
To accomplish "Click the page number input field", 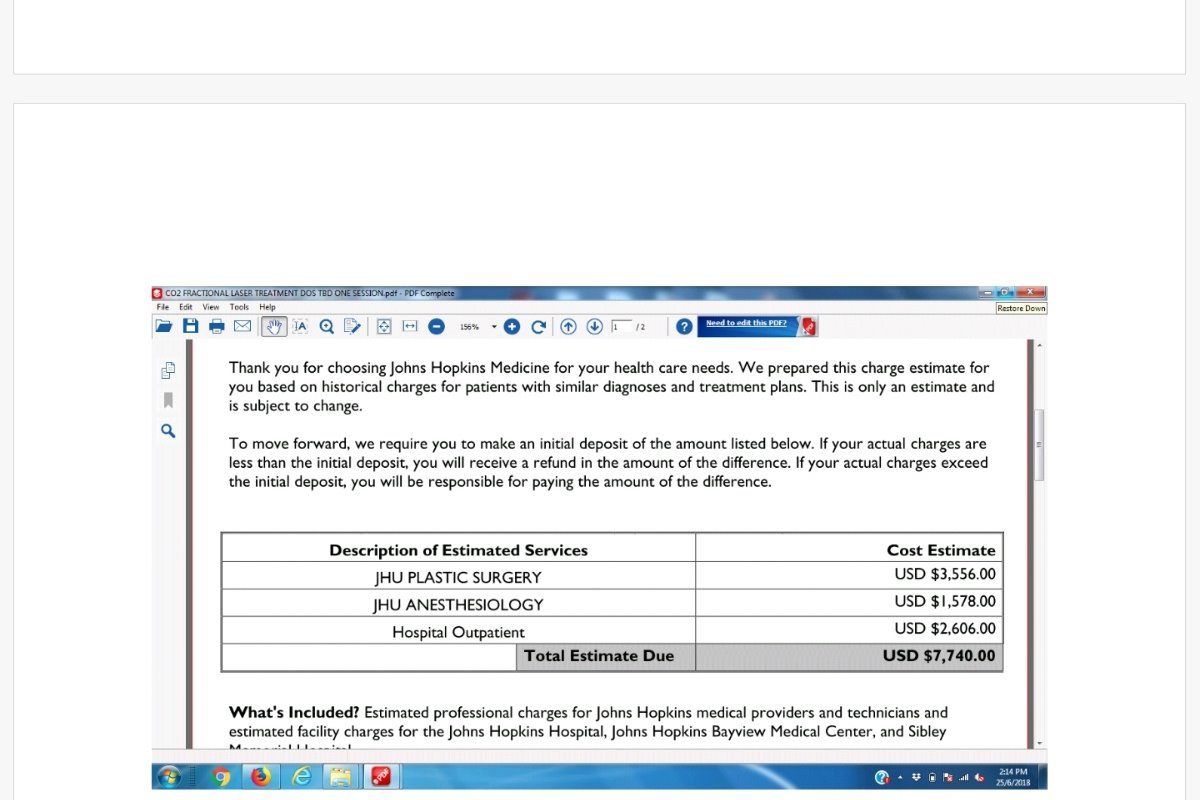I will tap(621, 326).
